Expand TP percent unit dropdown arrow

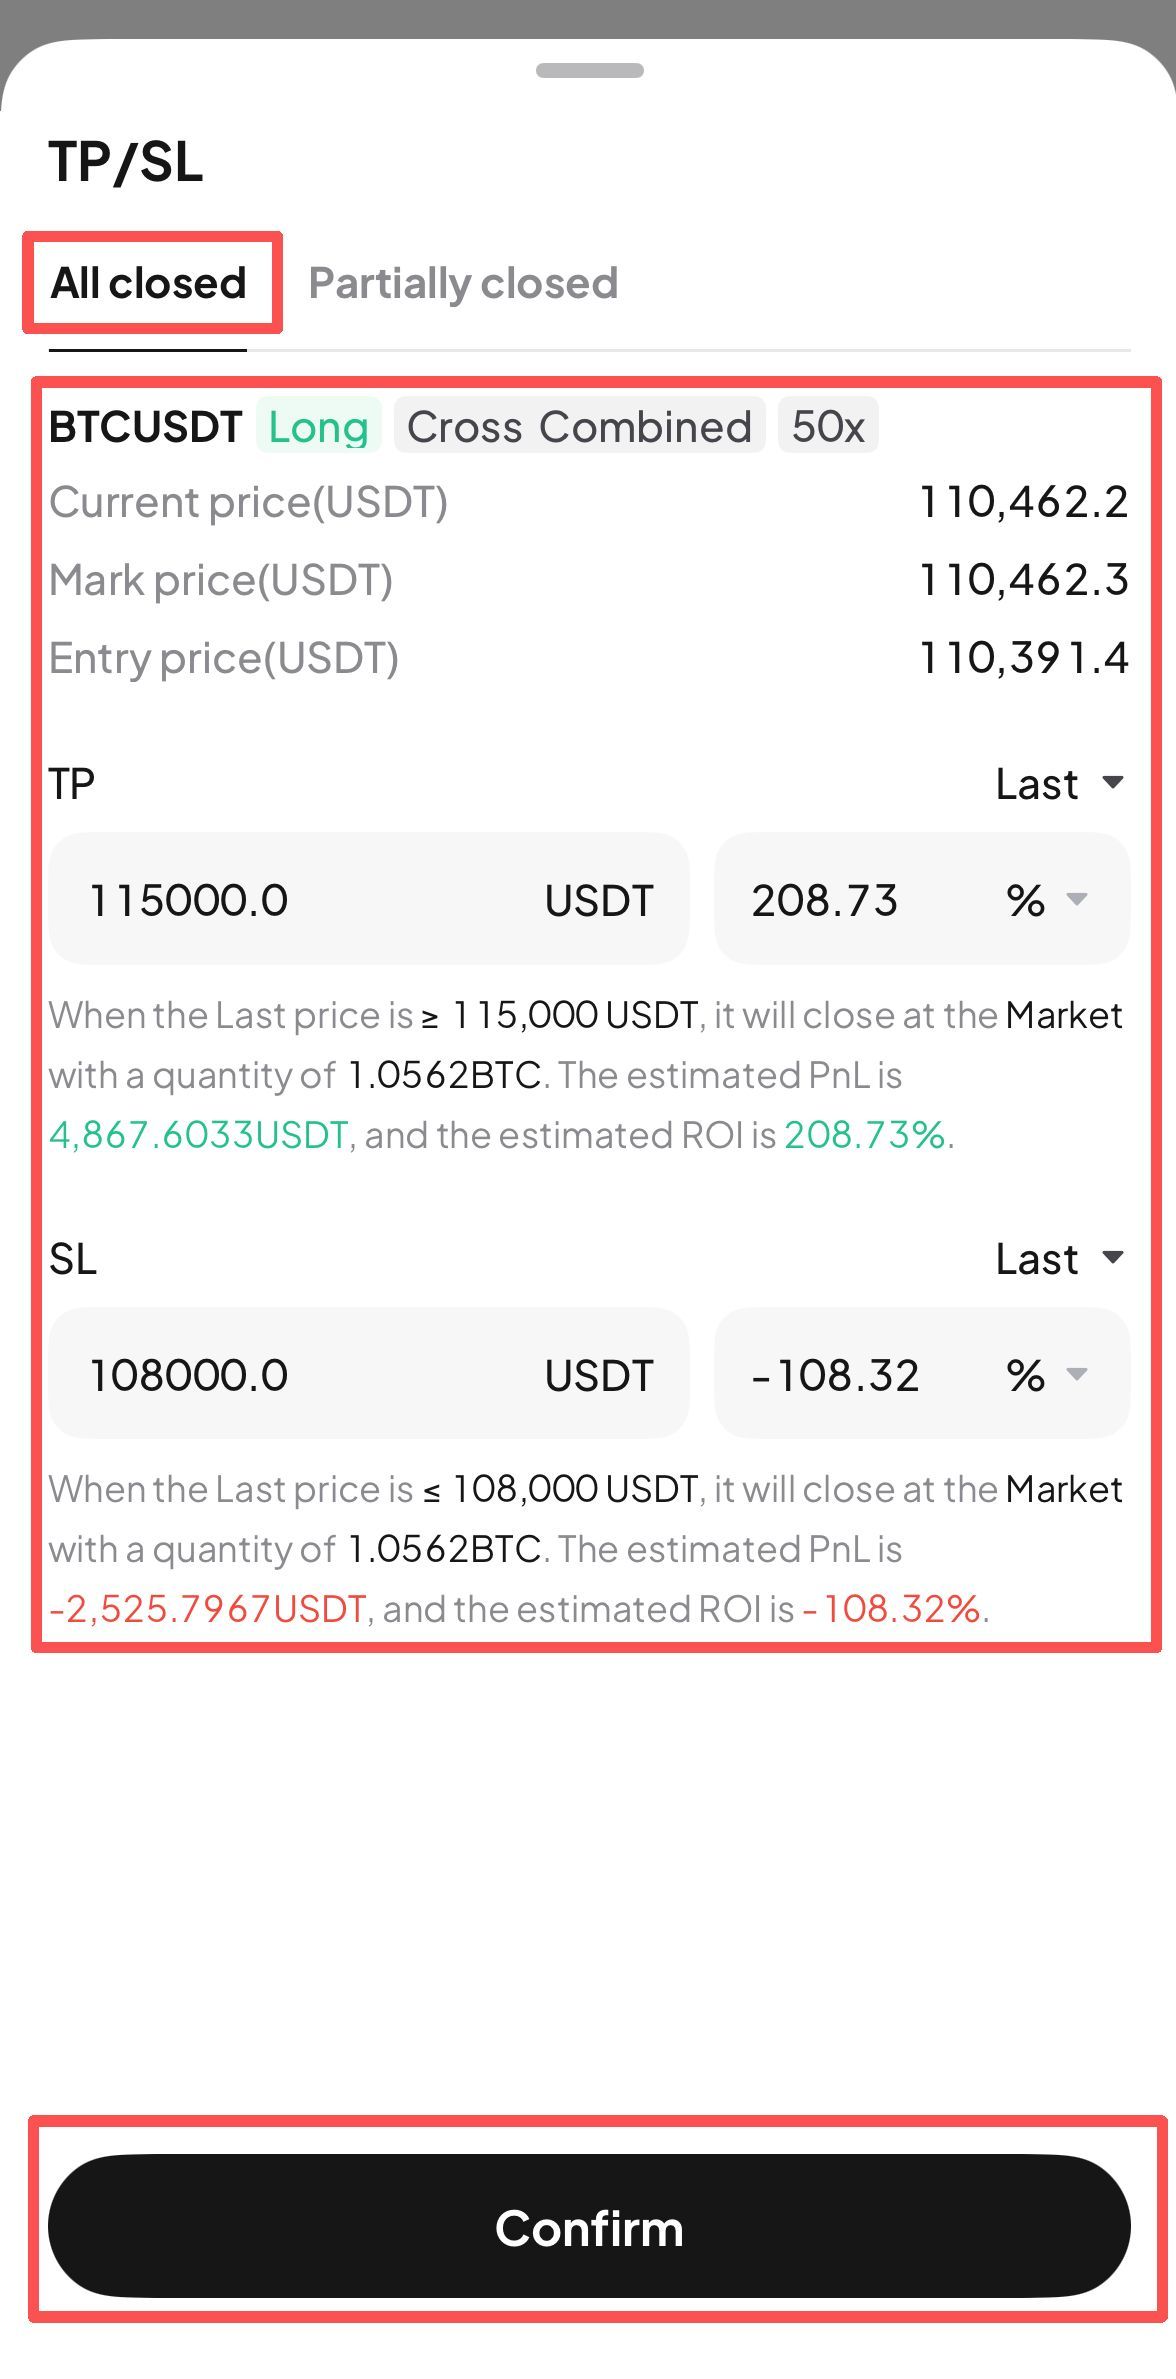[1076, 899]
